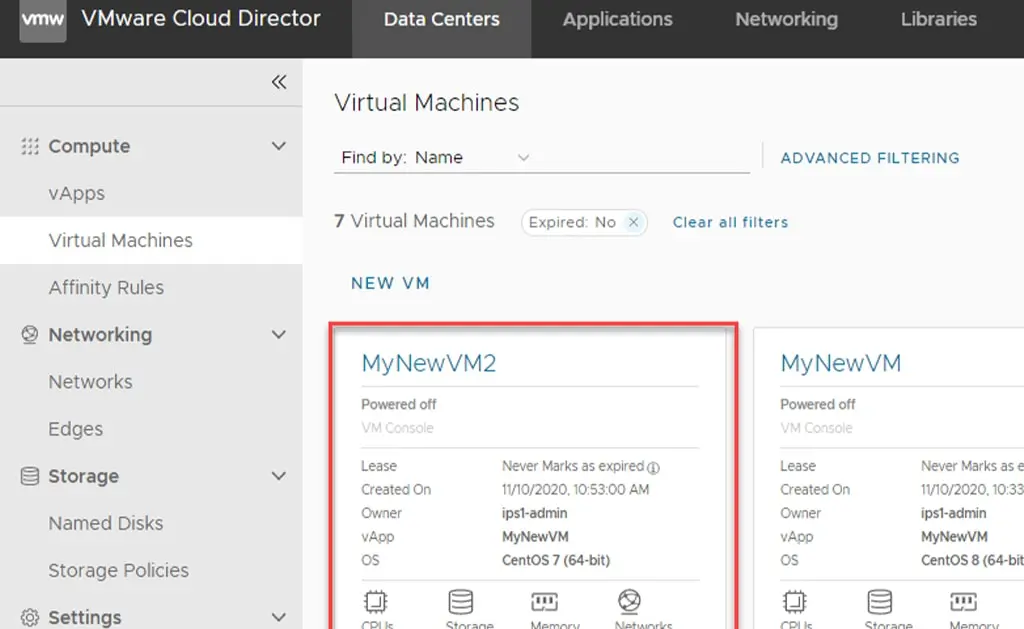This screenshot has width=1024, height=629.
Task: Switch to the Applications tab
Action: pos(617,20)
